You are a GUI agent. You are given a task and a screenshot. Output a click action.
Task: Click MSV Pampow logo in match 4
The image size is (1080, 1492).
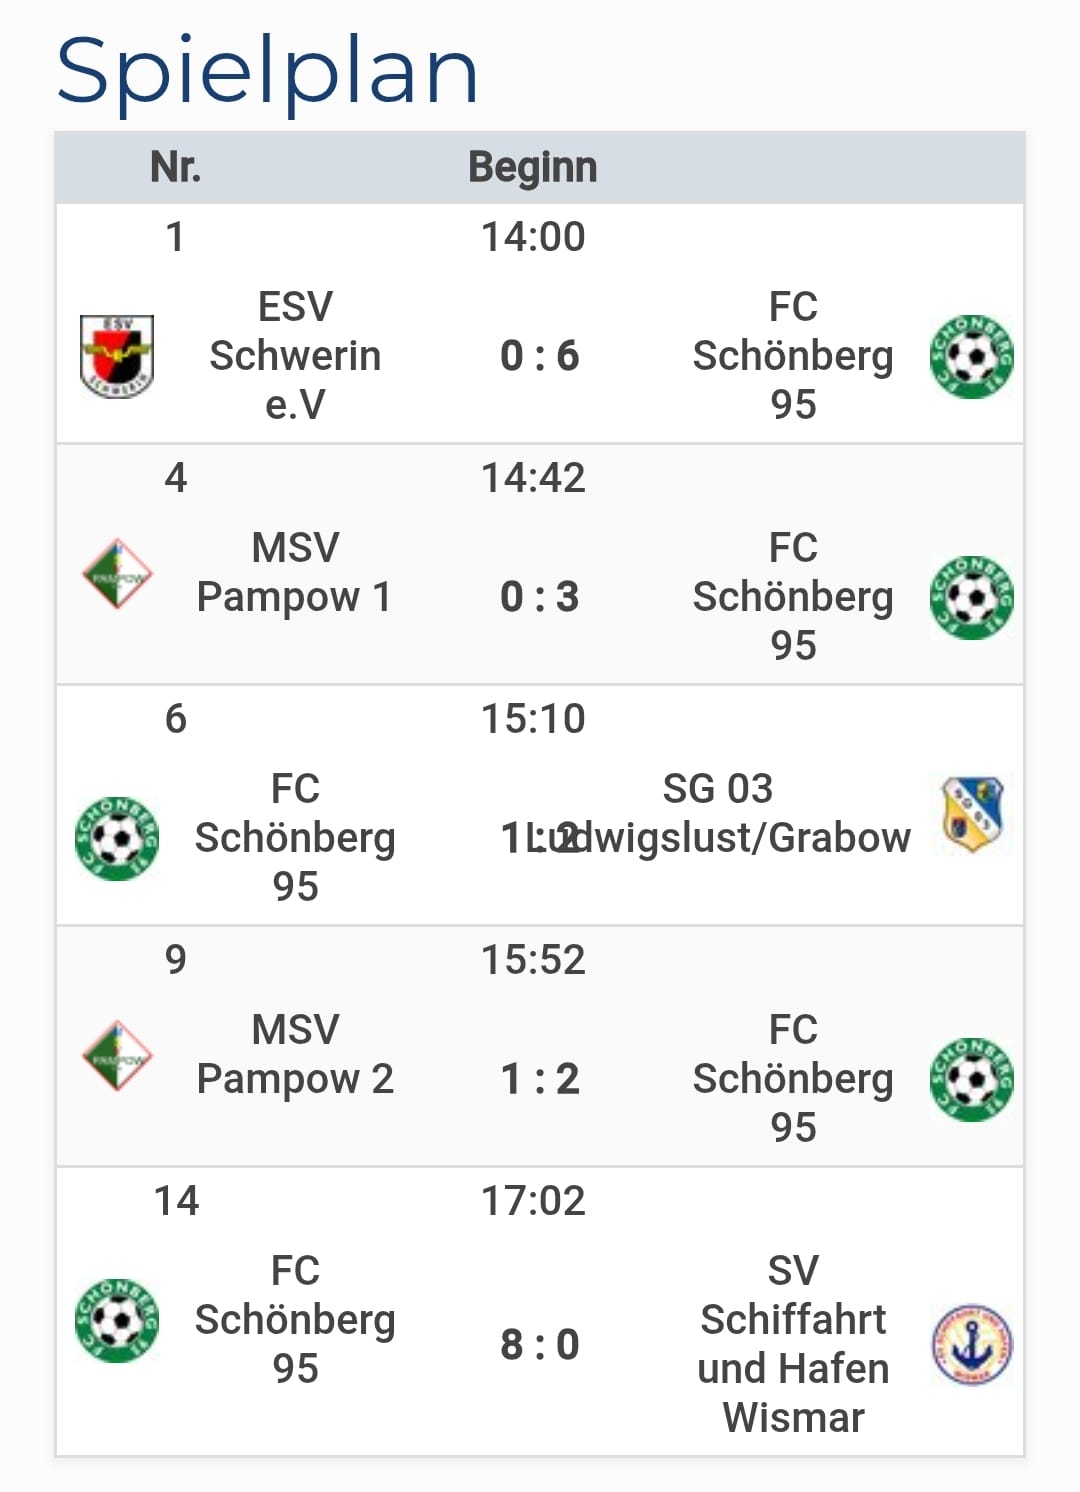(117, 574)
